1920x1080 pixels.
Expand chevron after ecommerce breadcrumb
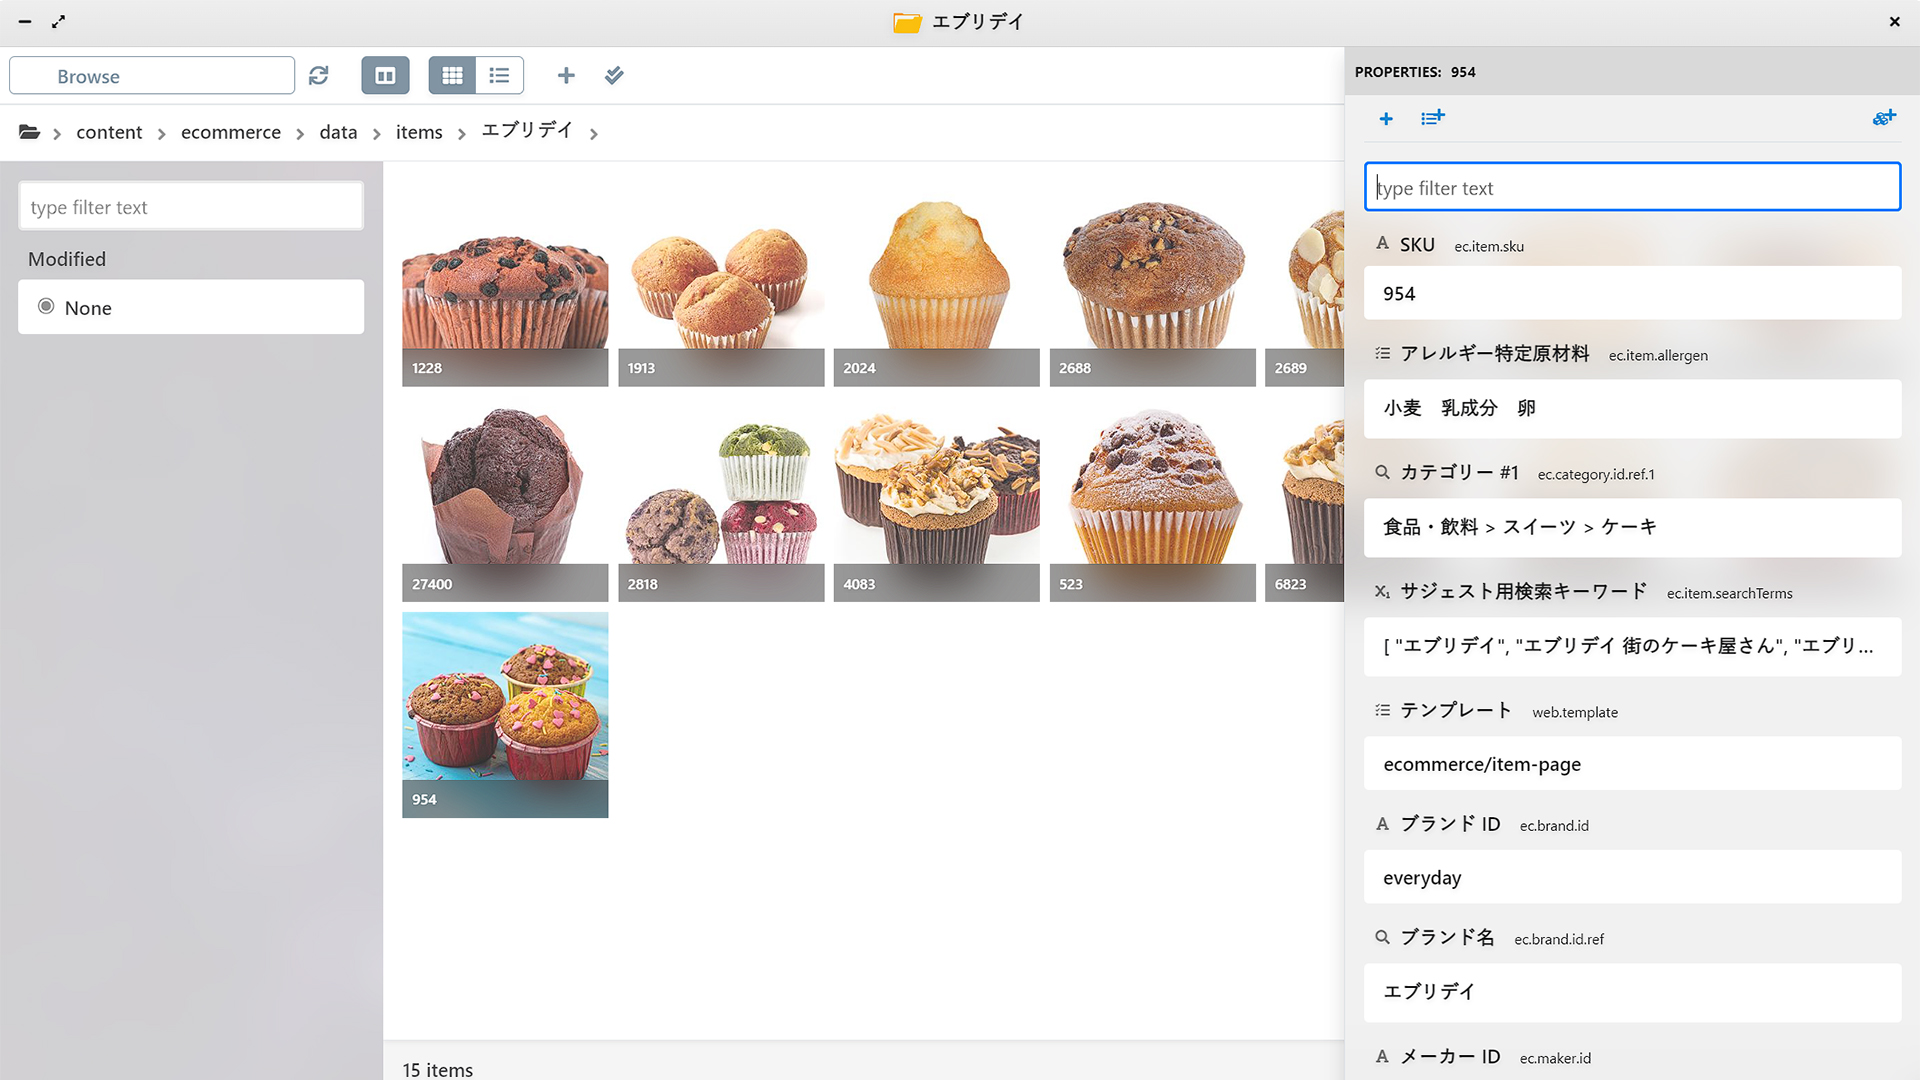click(299, 134)
